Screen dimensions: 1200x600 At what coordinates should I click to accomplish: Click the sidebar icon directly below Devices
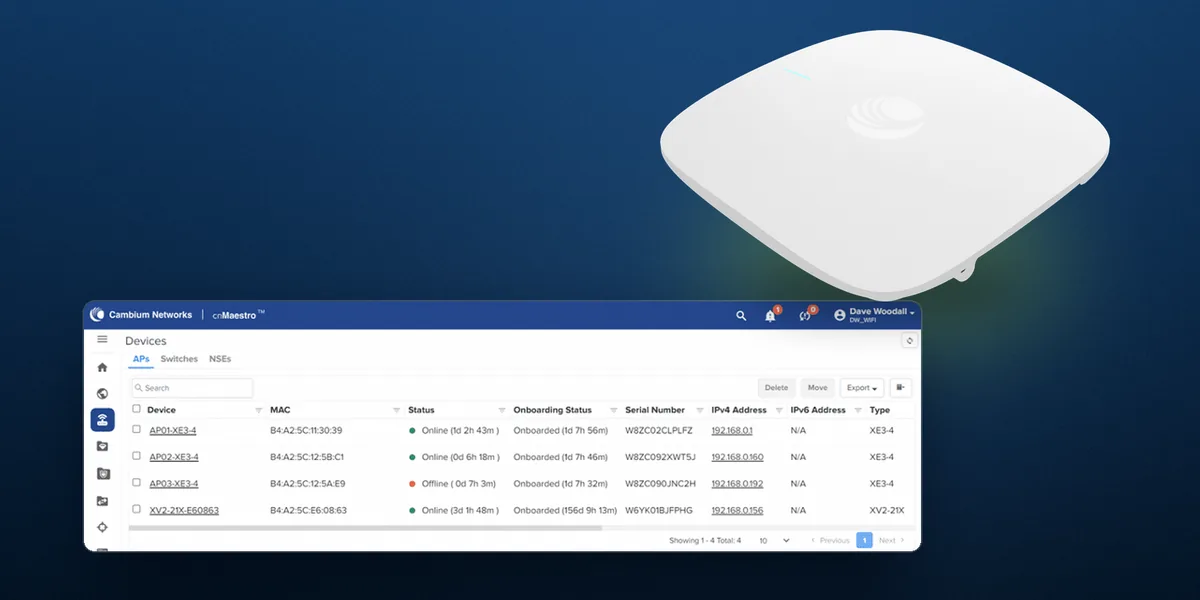click(x=102, y=447)
